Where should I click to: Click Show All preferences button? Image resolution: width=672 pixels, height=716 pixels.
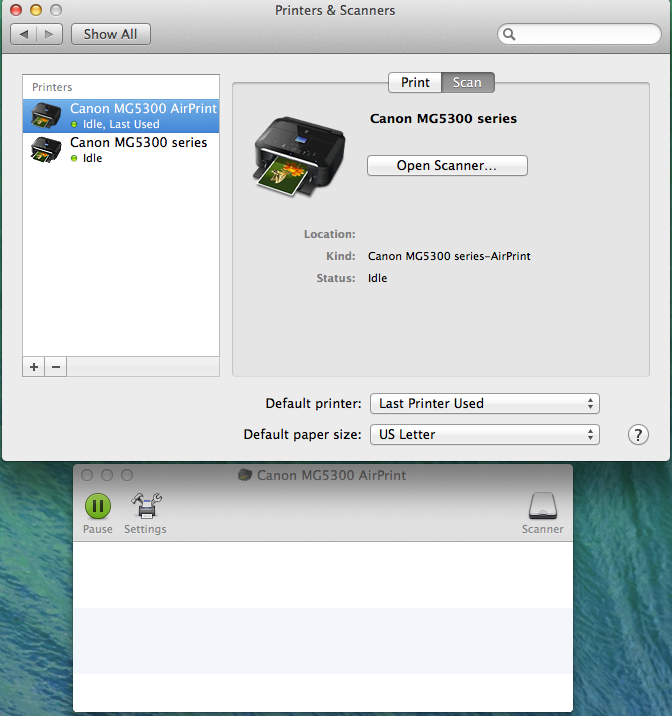[110, 34]
